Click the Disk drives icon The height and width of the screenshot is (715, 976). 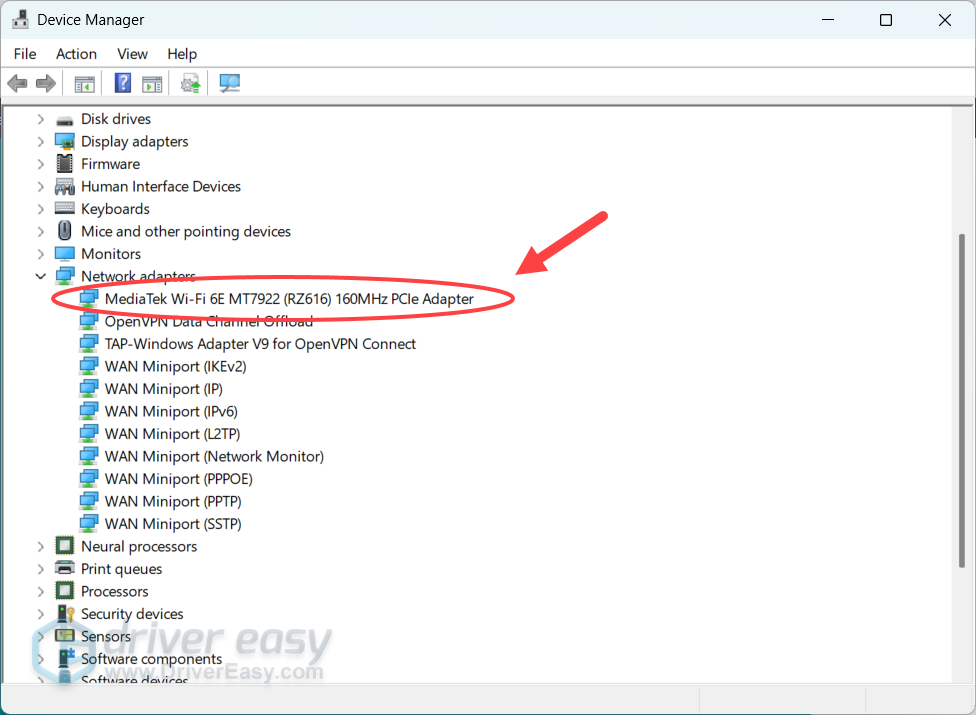[x=65, y=120]
